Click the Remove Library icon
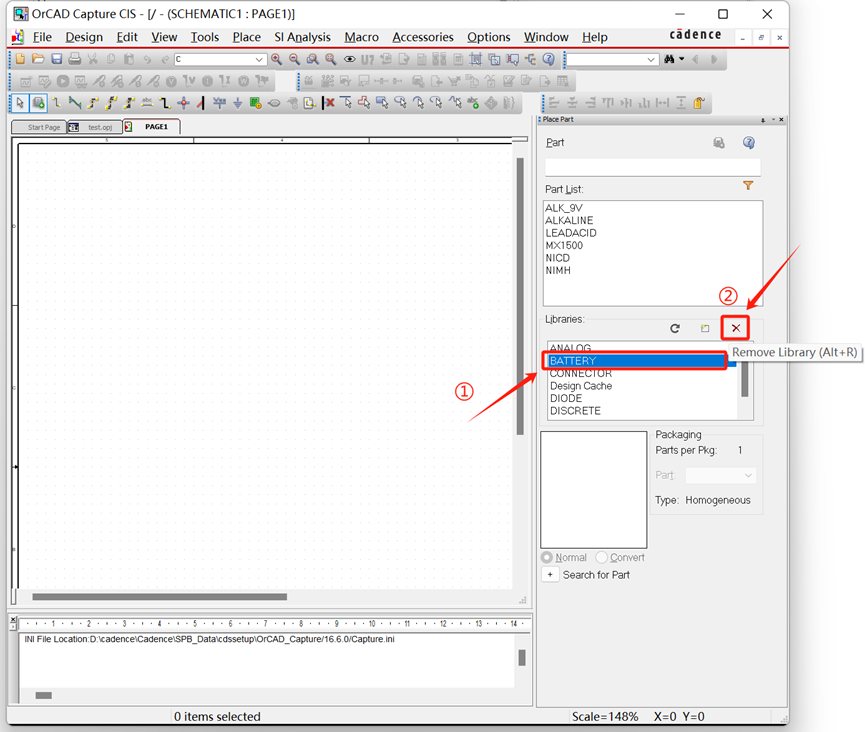The height and width of the screenshot is (732, 865). pos(735,328)
